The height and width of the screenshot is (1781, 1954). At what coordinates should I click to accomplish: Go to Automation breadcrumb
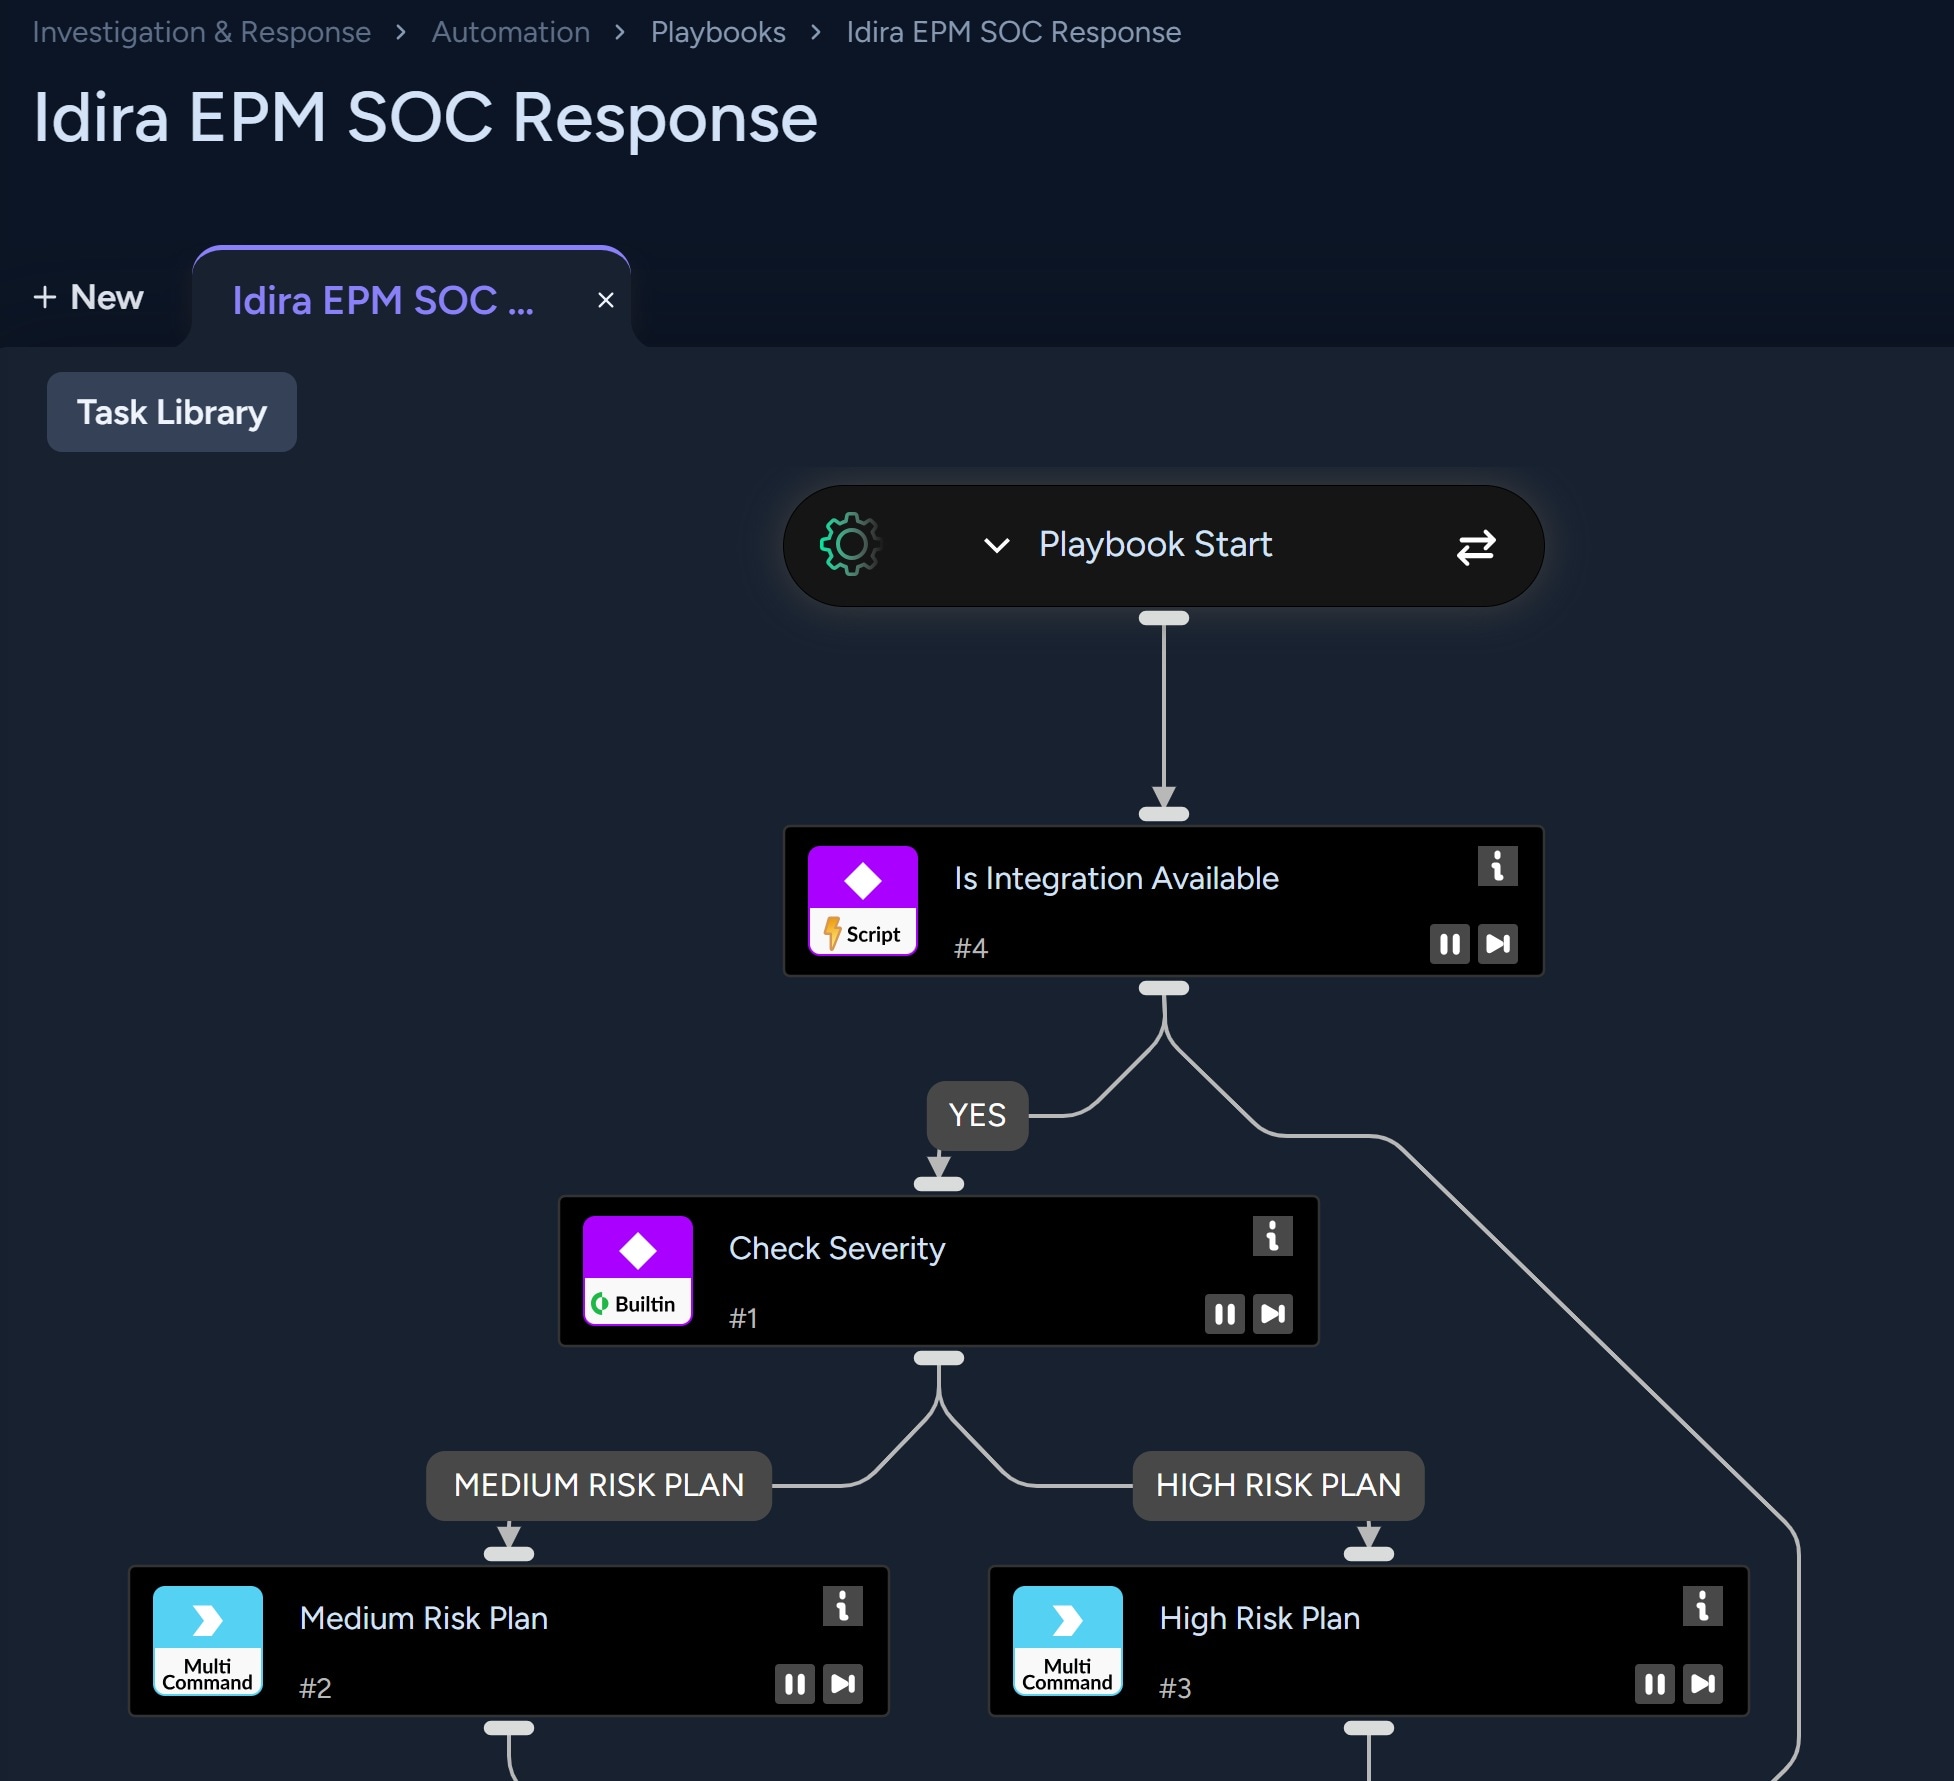511,32
